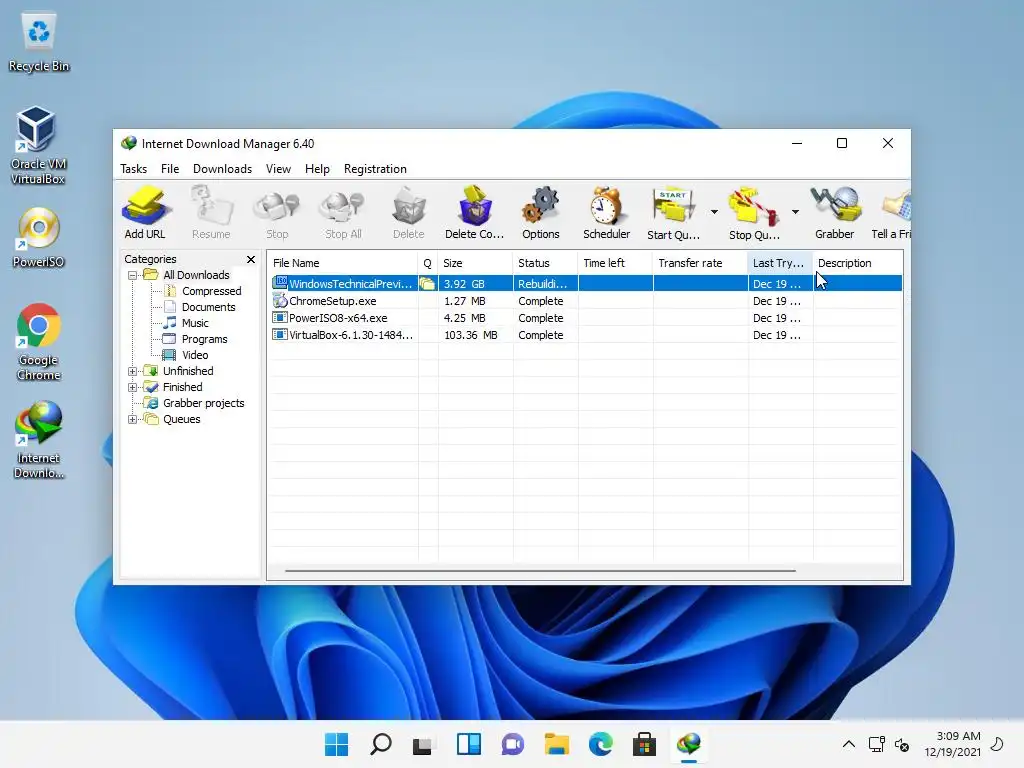Sort by the Status column header
1024x768 pixels.
coord(545,263)
